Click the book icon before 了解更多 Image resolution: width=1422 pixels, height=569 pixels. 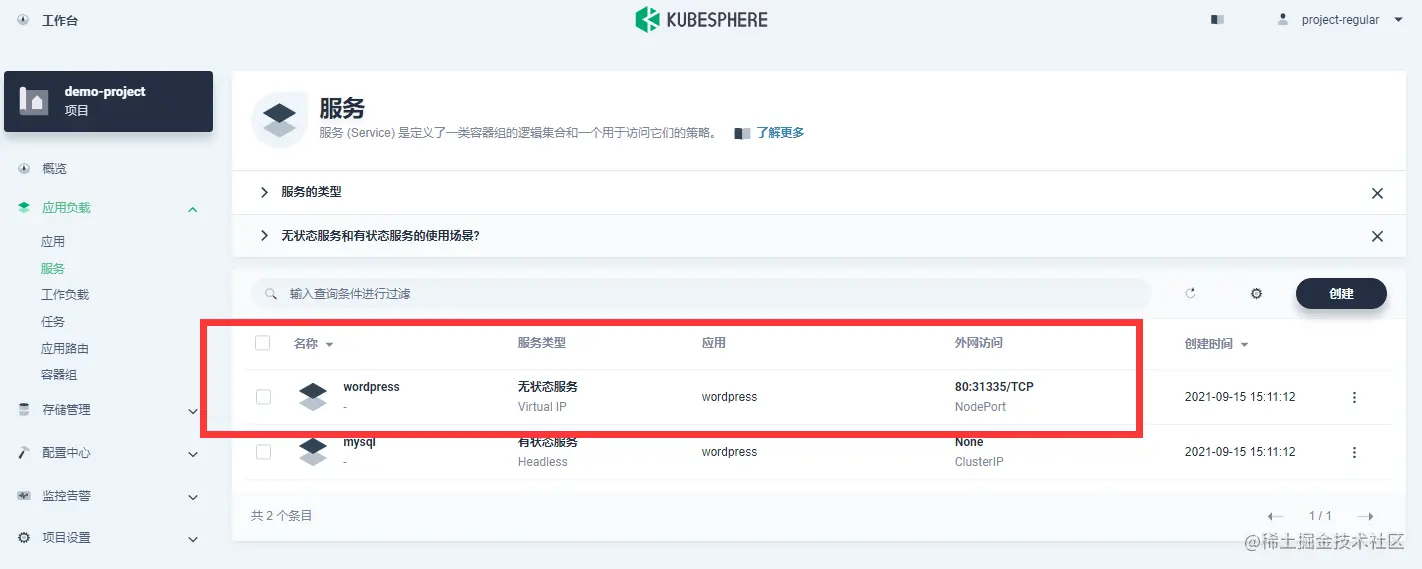click(742, 133)
